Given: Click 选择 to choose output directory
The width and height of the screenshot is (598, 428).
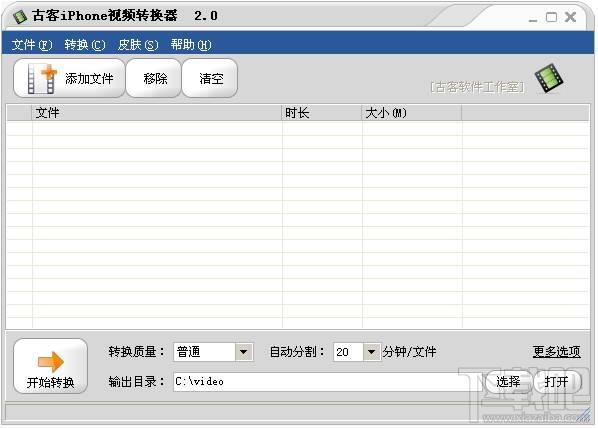Looking at the screenshot, I should coord(508,381).
